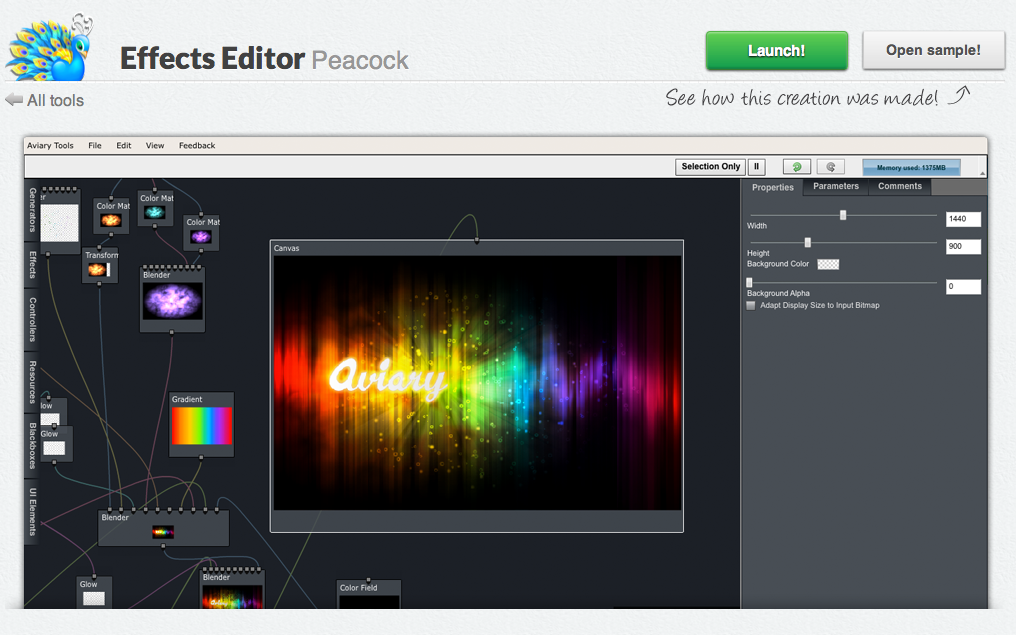The width and height of the screenshot is (1016, 635).
Task: Open the Generators side panel
Action: click(x=32, y=209)
